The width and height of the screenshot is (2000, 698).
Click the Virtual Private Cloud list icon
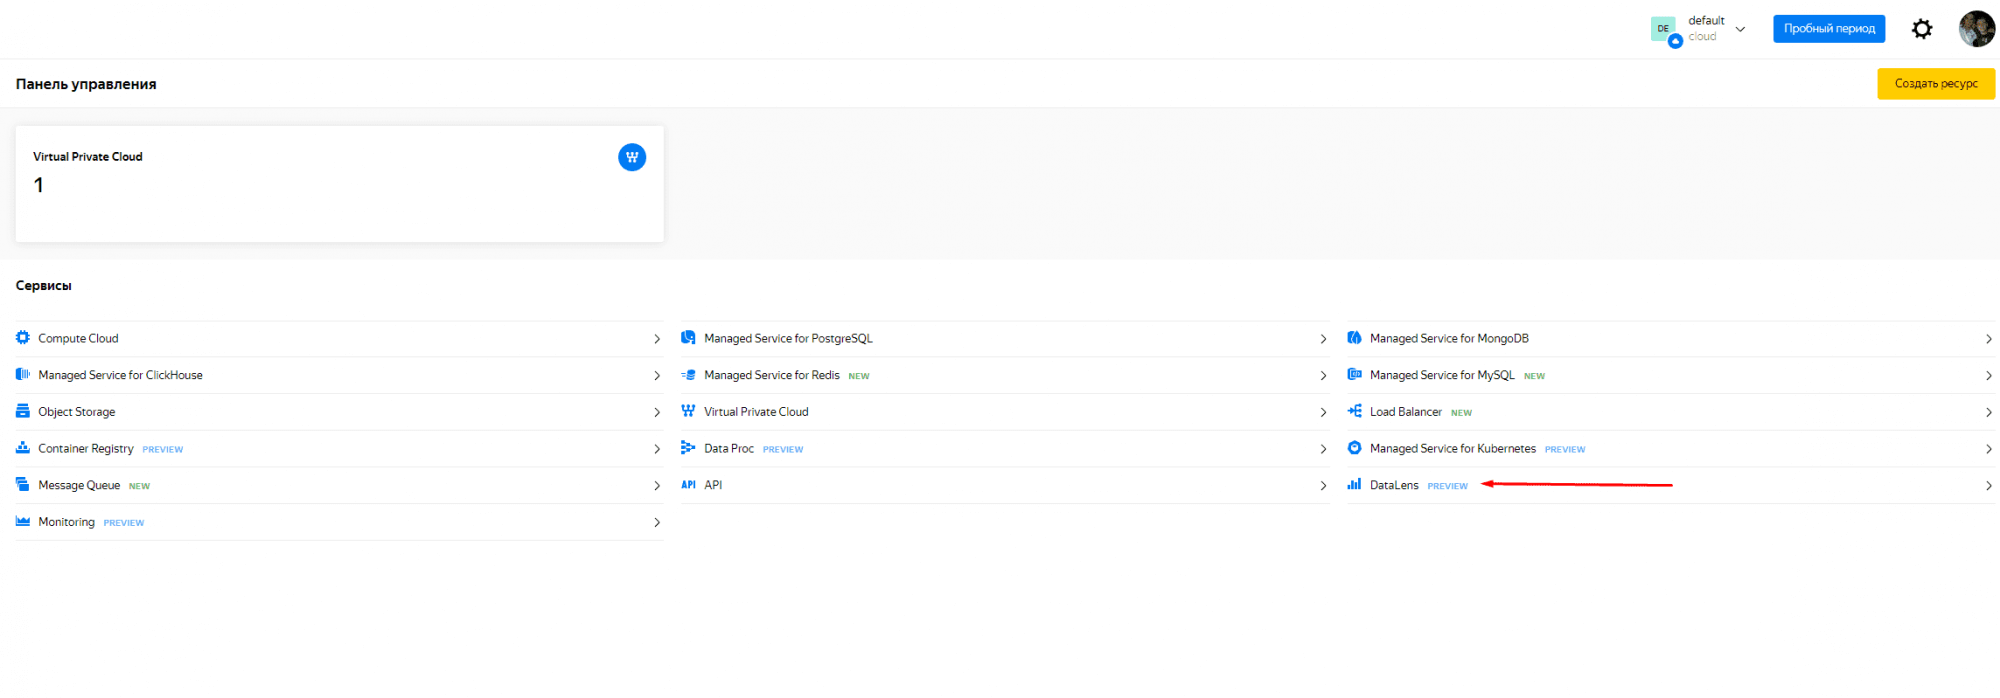click(x=688, y=411)
